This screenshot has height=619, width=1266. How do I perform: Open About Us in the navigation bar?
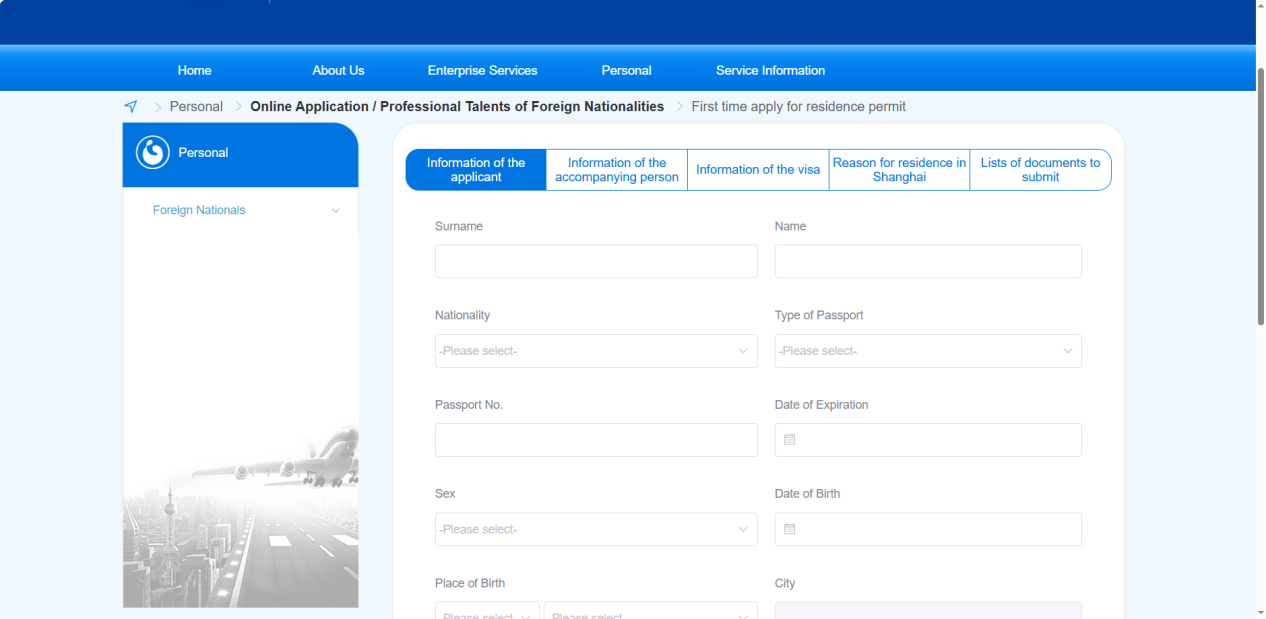point(338,70)
